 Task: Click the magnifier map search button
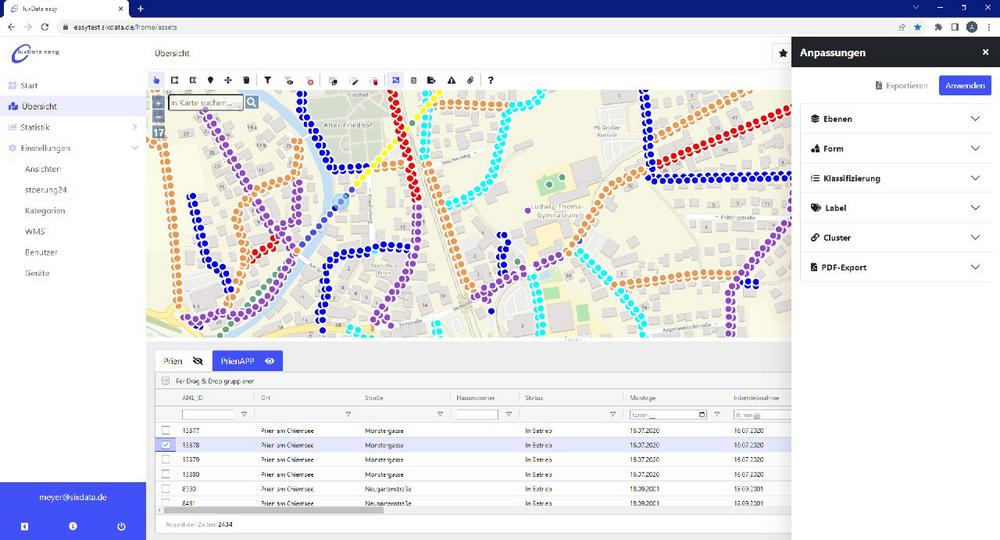[252, 102]
